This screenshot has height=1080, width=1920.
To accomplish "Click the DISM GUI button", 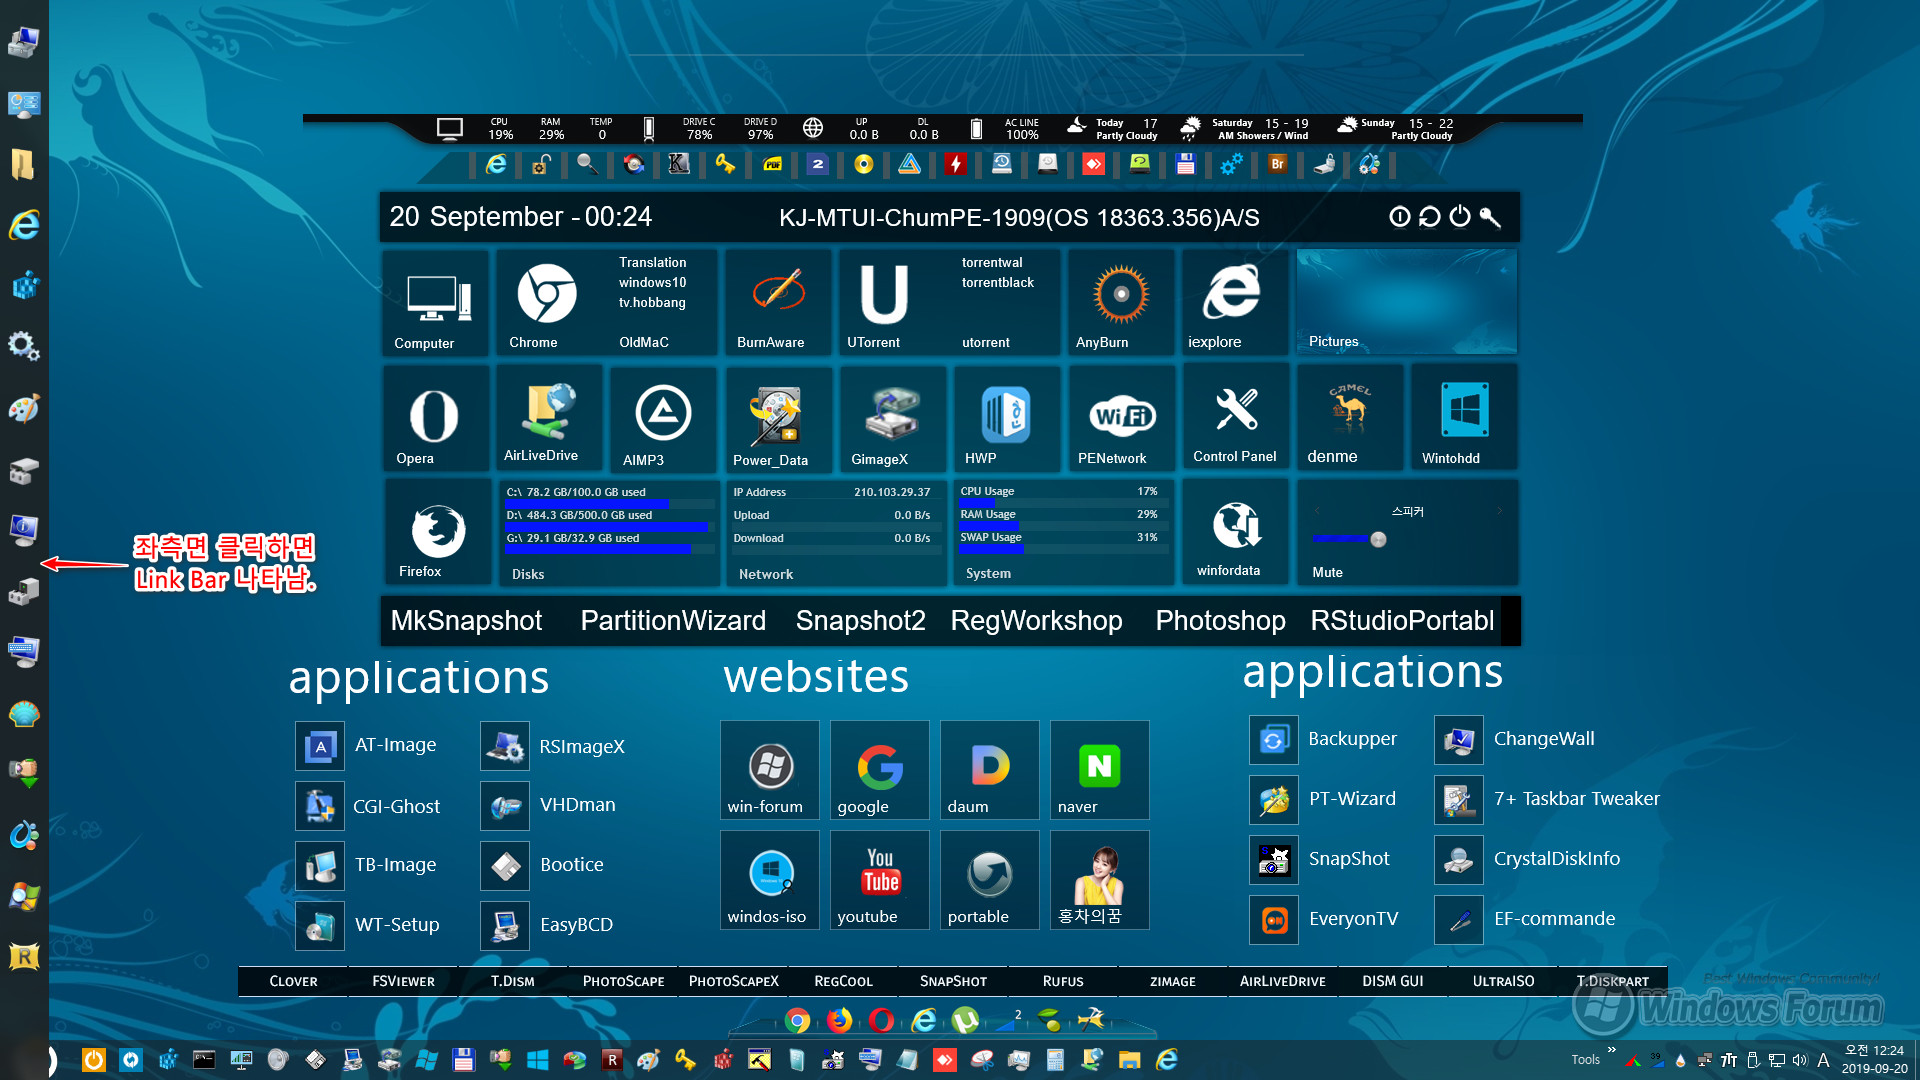I will [1393, 981].
